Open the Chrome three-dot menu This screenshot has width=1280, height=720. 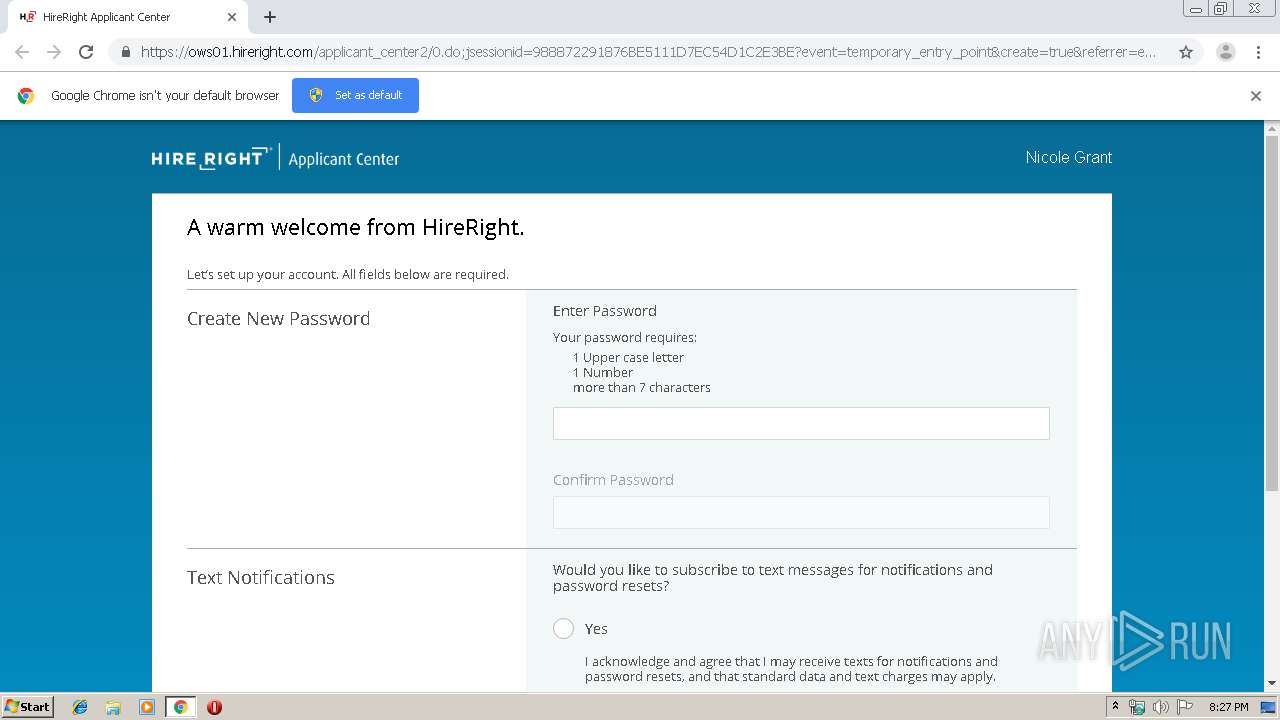1258,52
